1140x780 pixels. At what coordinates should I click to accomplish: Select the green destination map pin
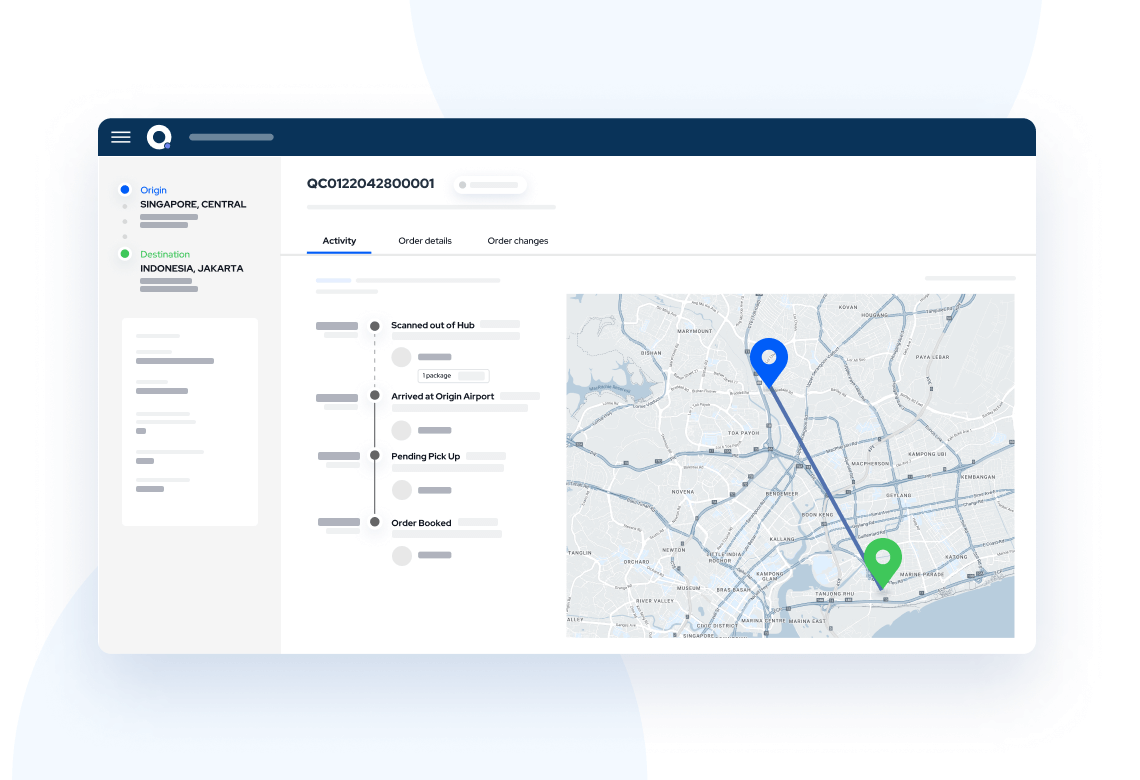coord(883,563)
